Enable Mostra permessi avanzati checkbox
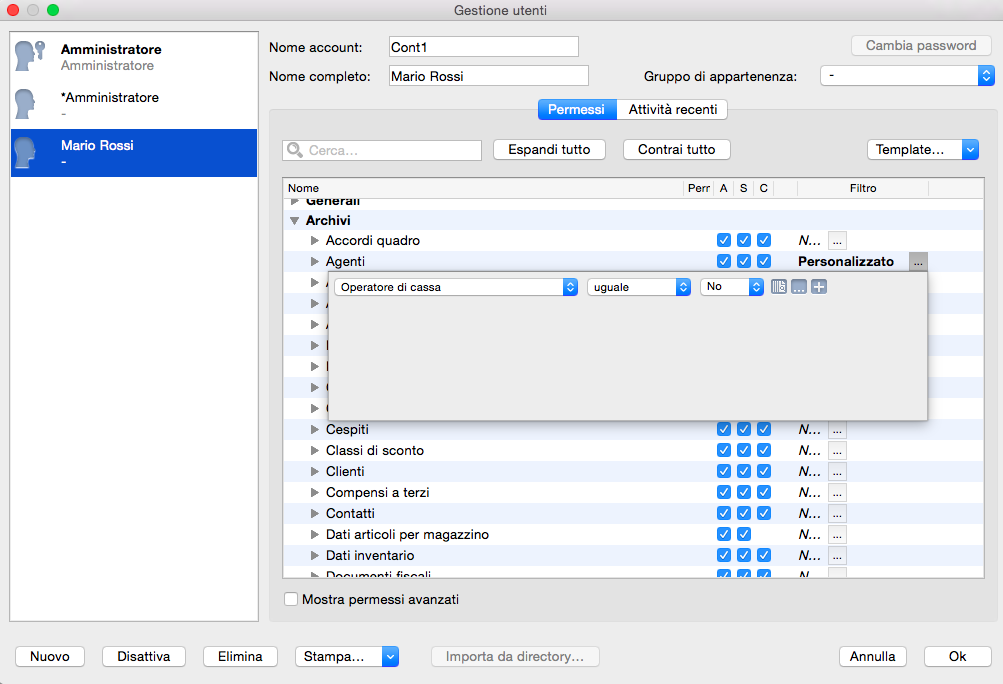The height and width of the screenshot is (684, 1003). click(291, 600)
